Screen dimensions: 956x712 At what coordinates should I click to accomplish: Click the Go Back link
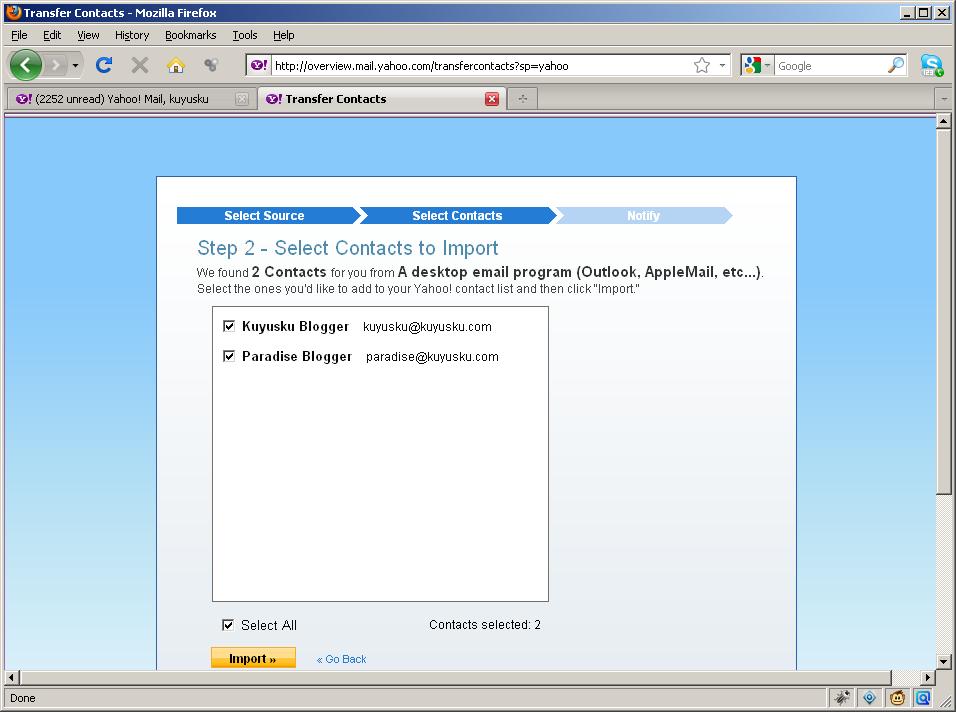coord(341,659)
